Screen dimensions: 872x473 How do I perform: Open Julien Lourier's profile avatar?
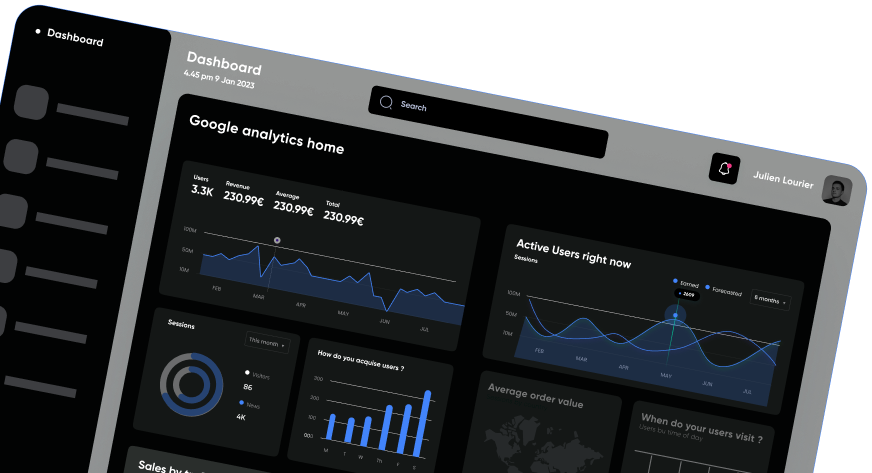(836, 190)
